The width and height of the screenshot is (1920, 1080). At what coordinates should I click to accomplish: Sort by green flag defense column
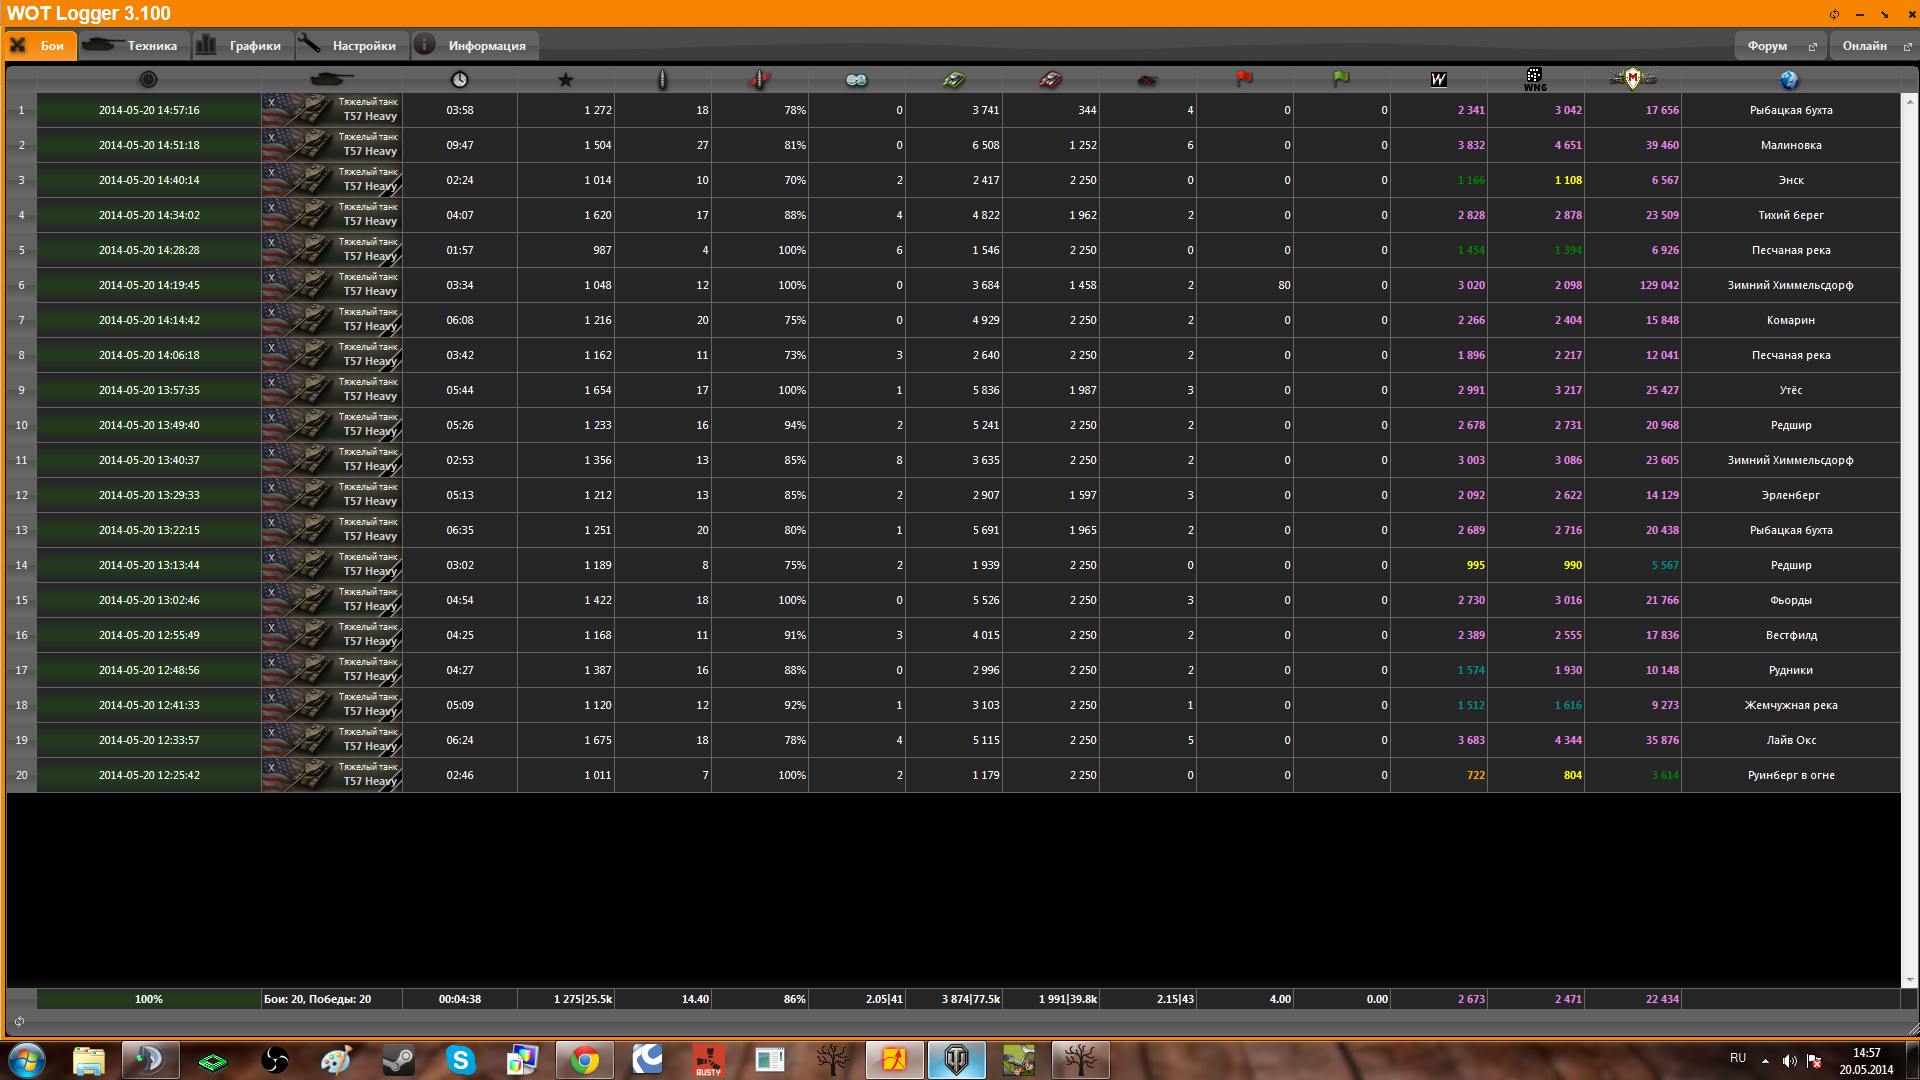[1341, 78]
